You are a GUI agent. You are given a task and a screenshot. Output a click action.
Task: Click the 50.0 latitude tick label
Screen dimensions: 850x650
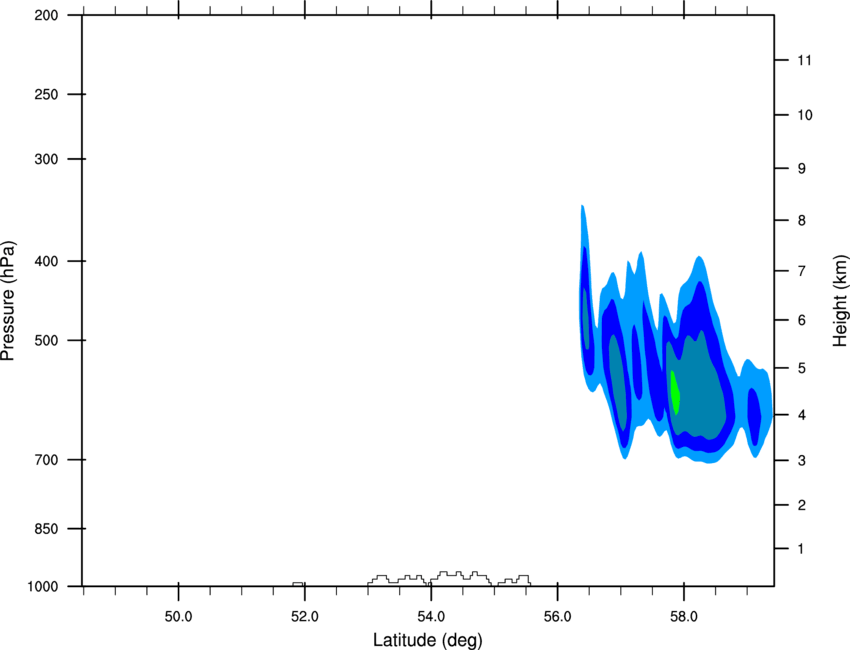(x=178, y=617)
